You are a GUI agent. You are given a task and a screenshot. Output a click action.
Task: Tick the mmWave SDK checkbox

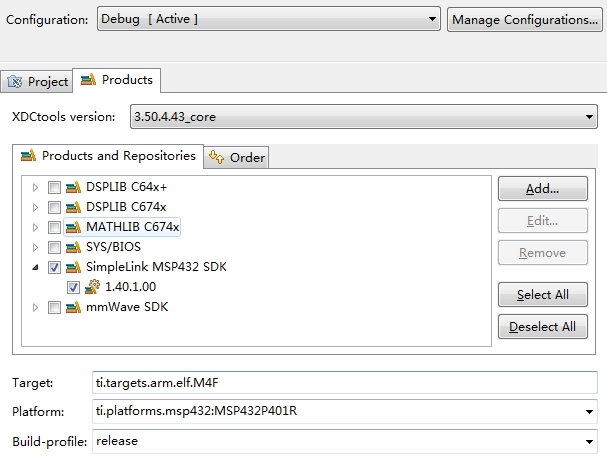(x=54, y=308)
